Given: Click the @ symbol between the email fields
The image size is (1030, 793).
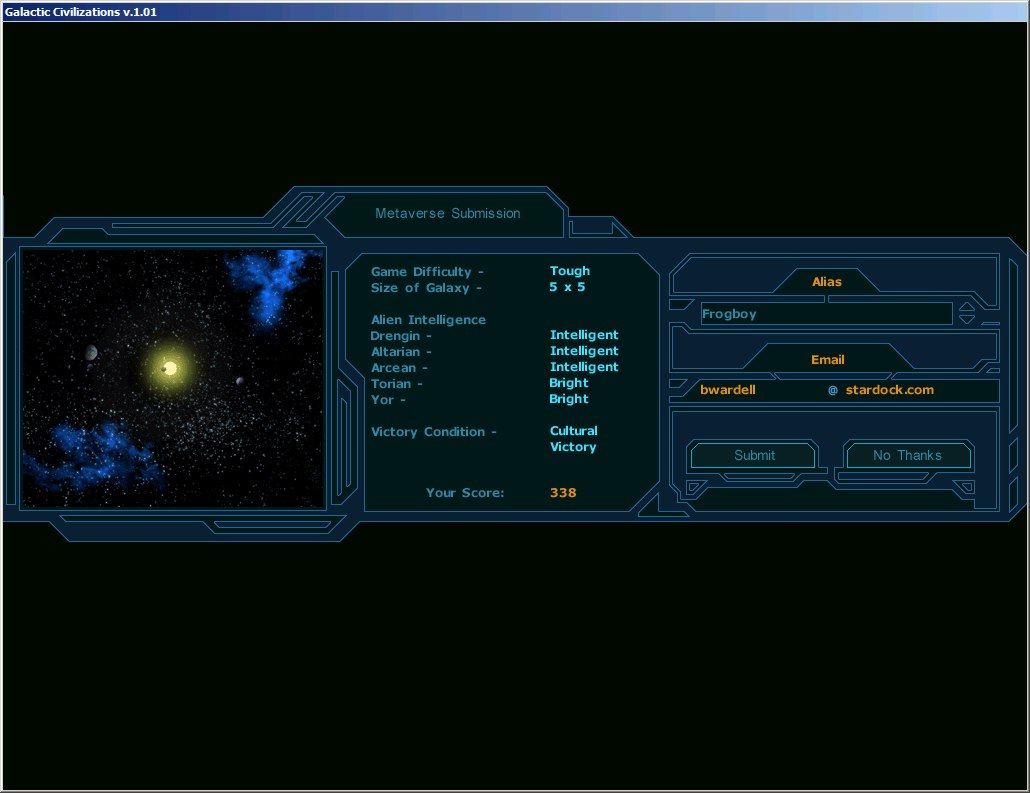Looking at the screenshot, I should [833, 390].
